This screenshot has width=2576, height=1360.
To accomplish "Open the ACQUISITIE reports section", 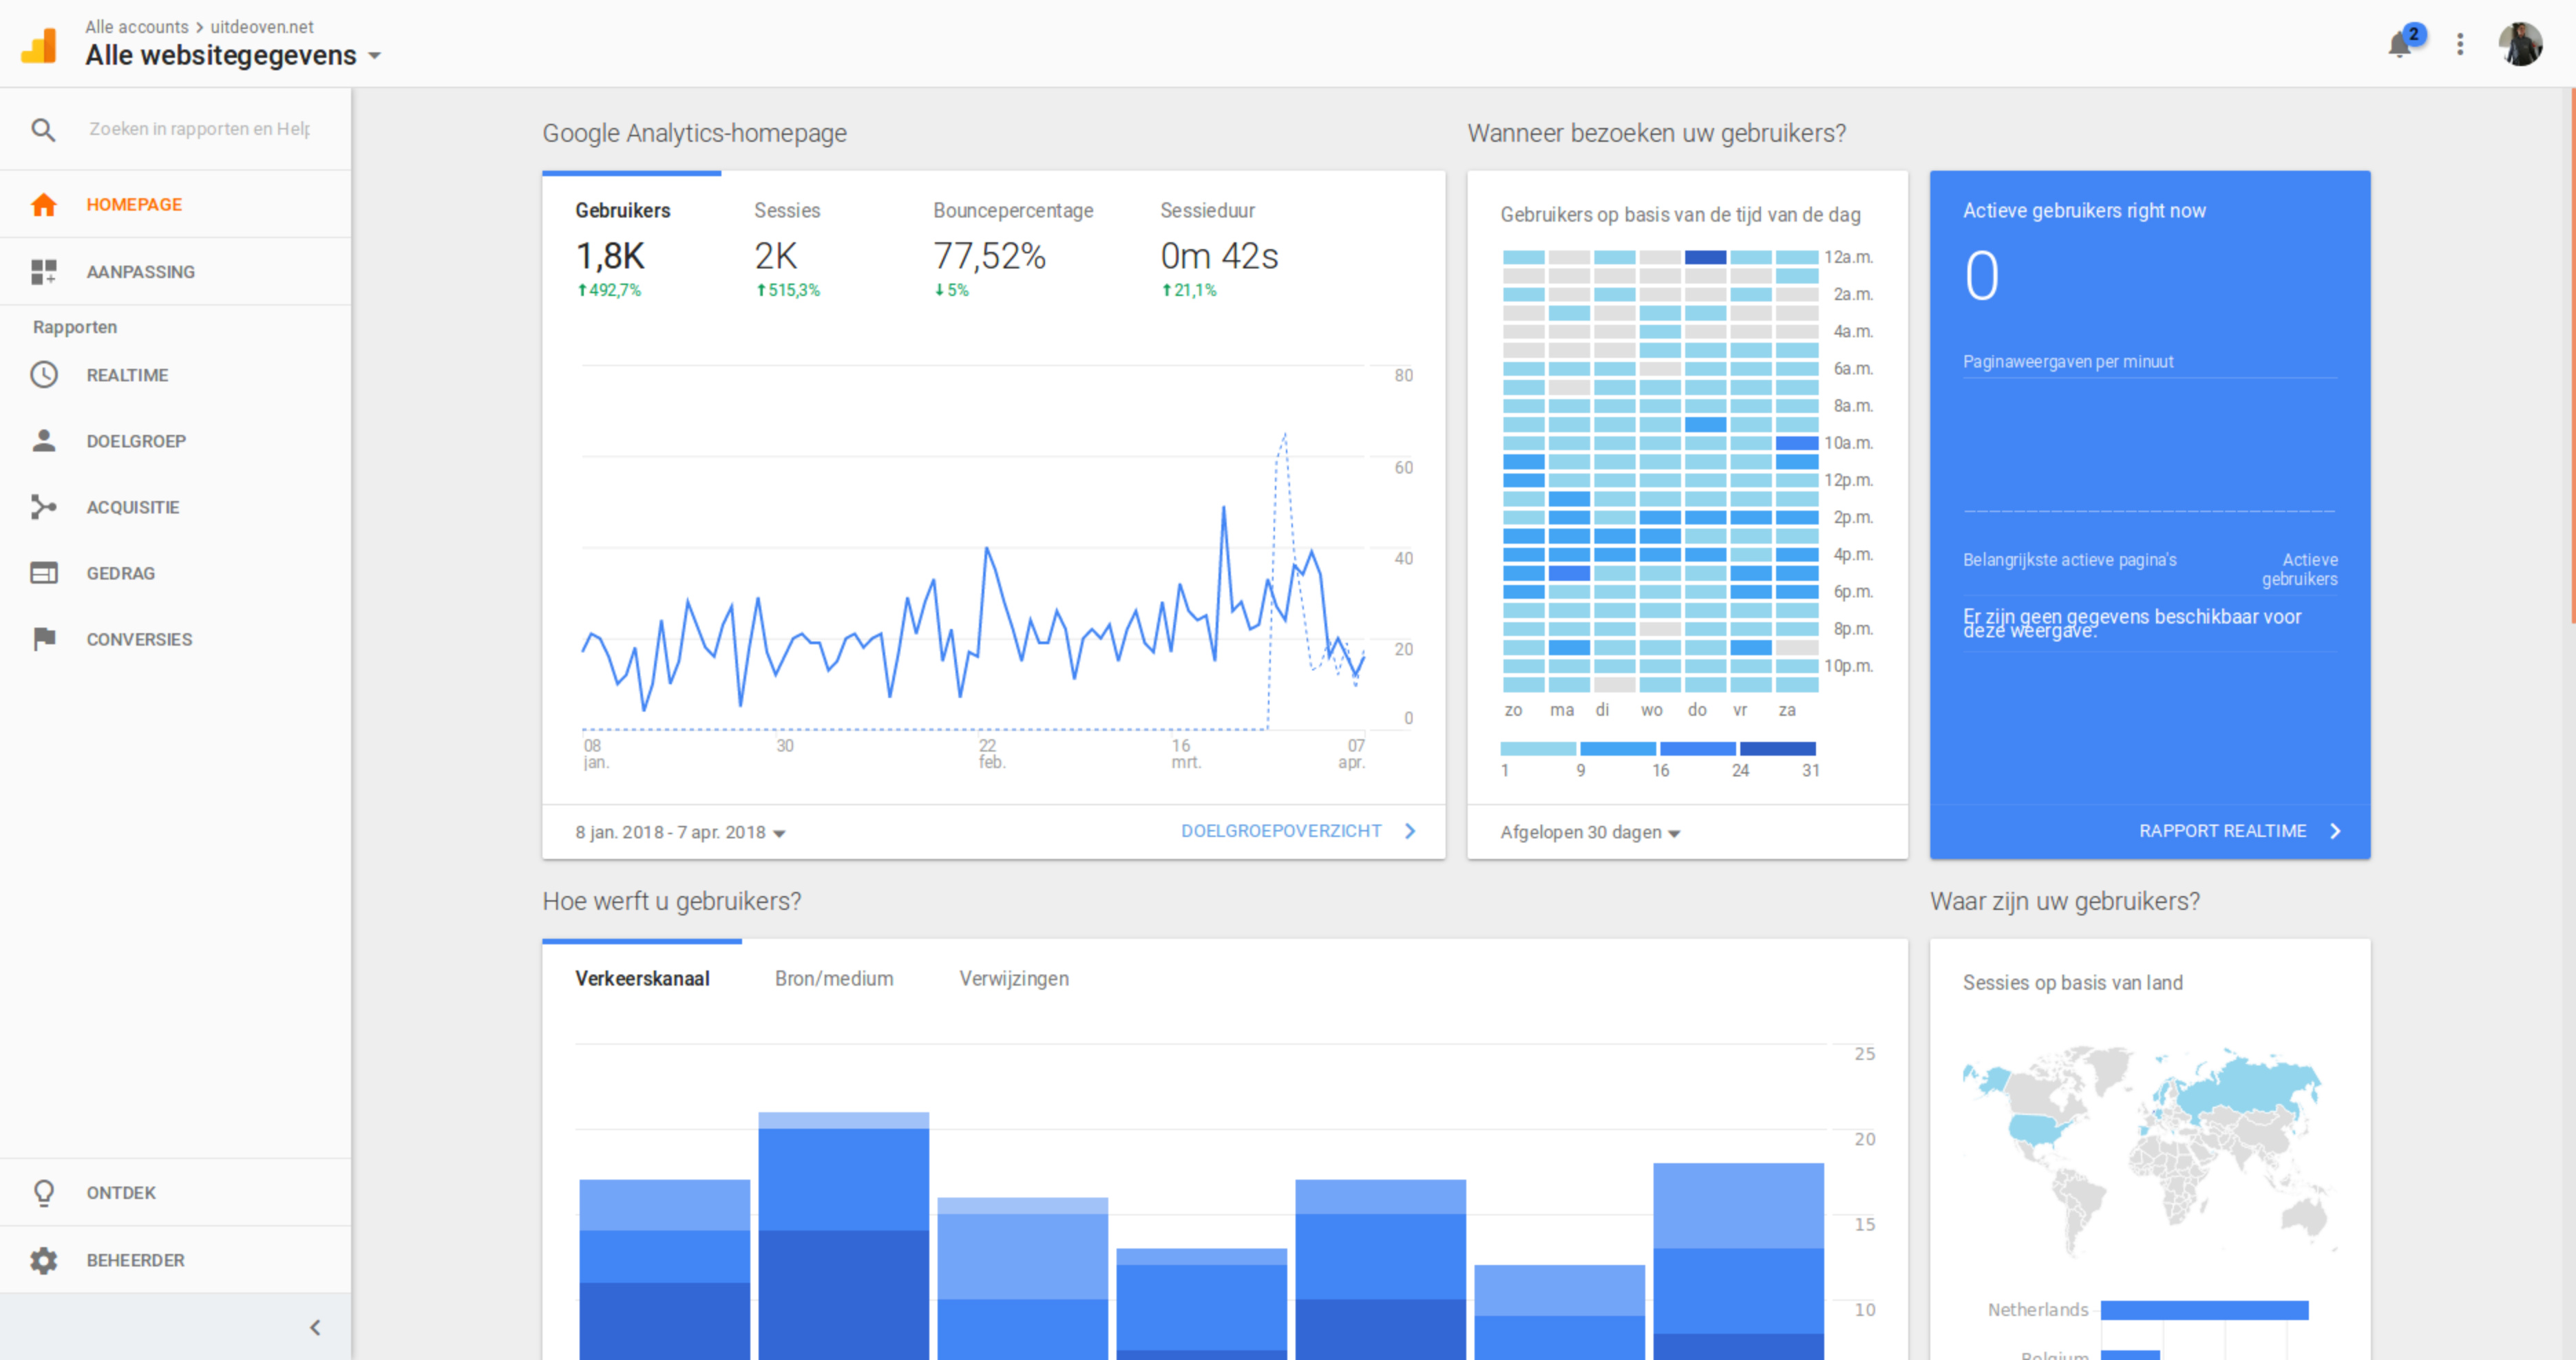I will (175, 507).
